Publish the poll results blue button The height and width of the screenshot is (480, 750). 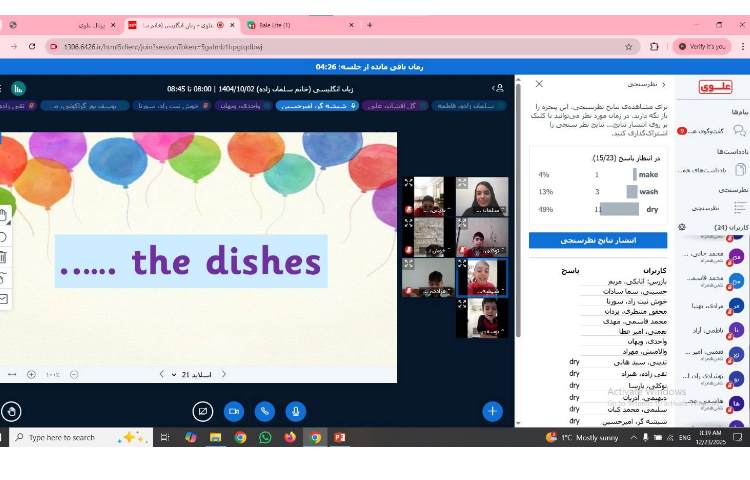(x=598, y=240)
